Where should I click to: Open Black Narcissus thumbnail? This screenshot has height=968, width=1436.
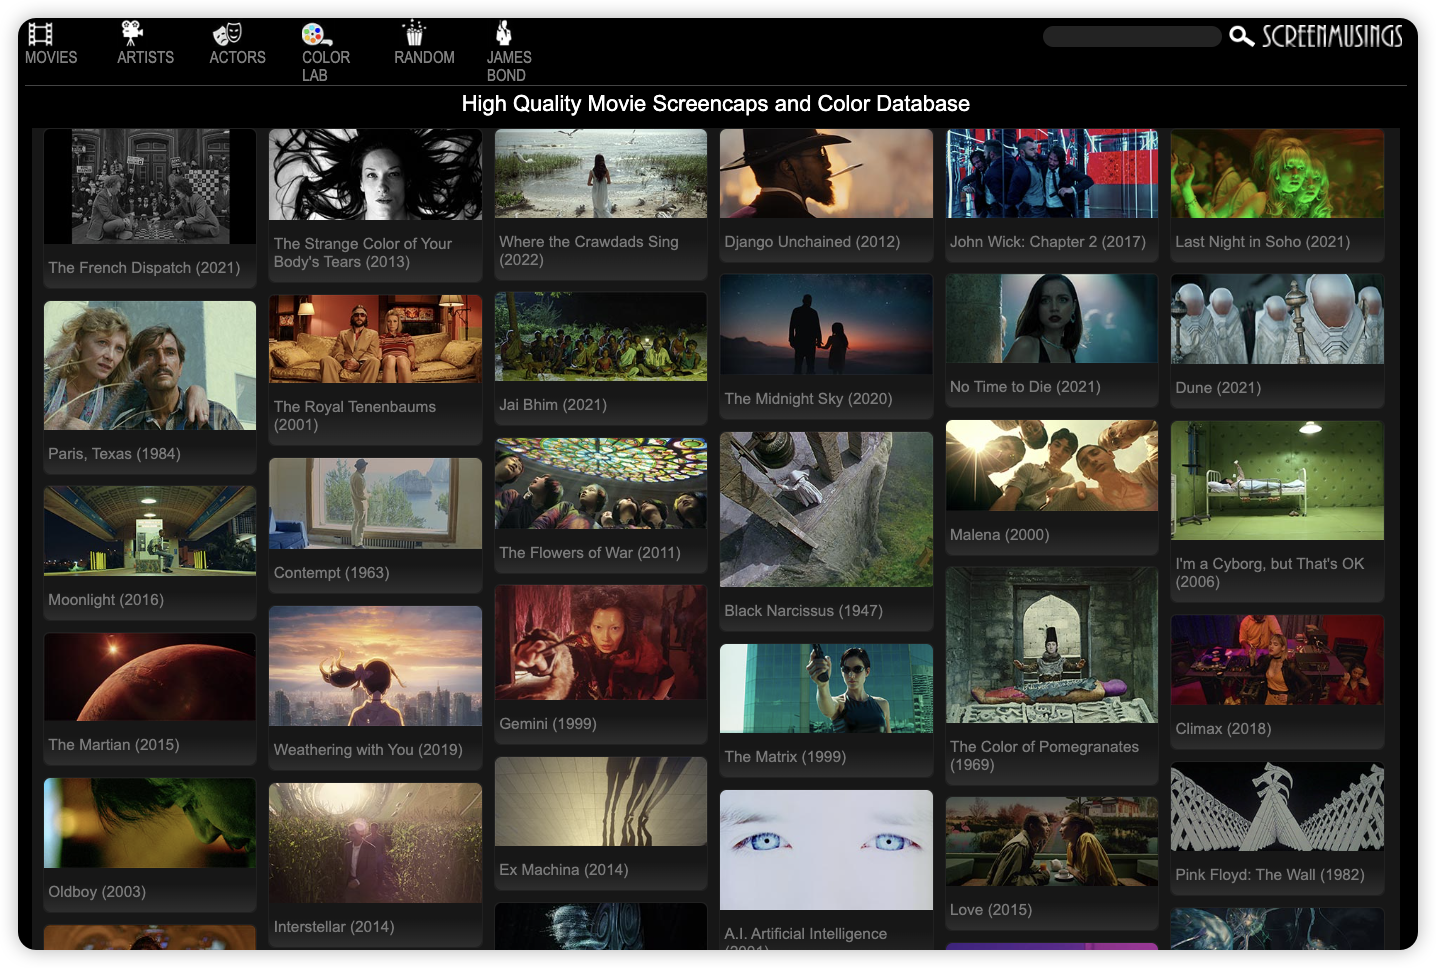coord(826,510)
